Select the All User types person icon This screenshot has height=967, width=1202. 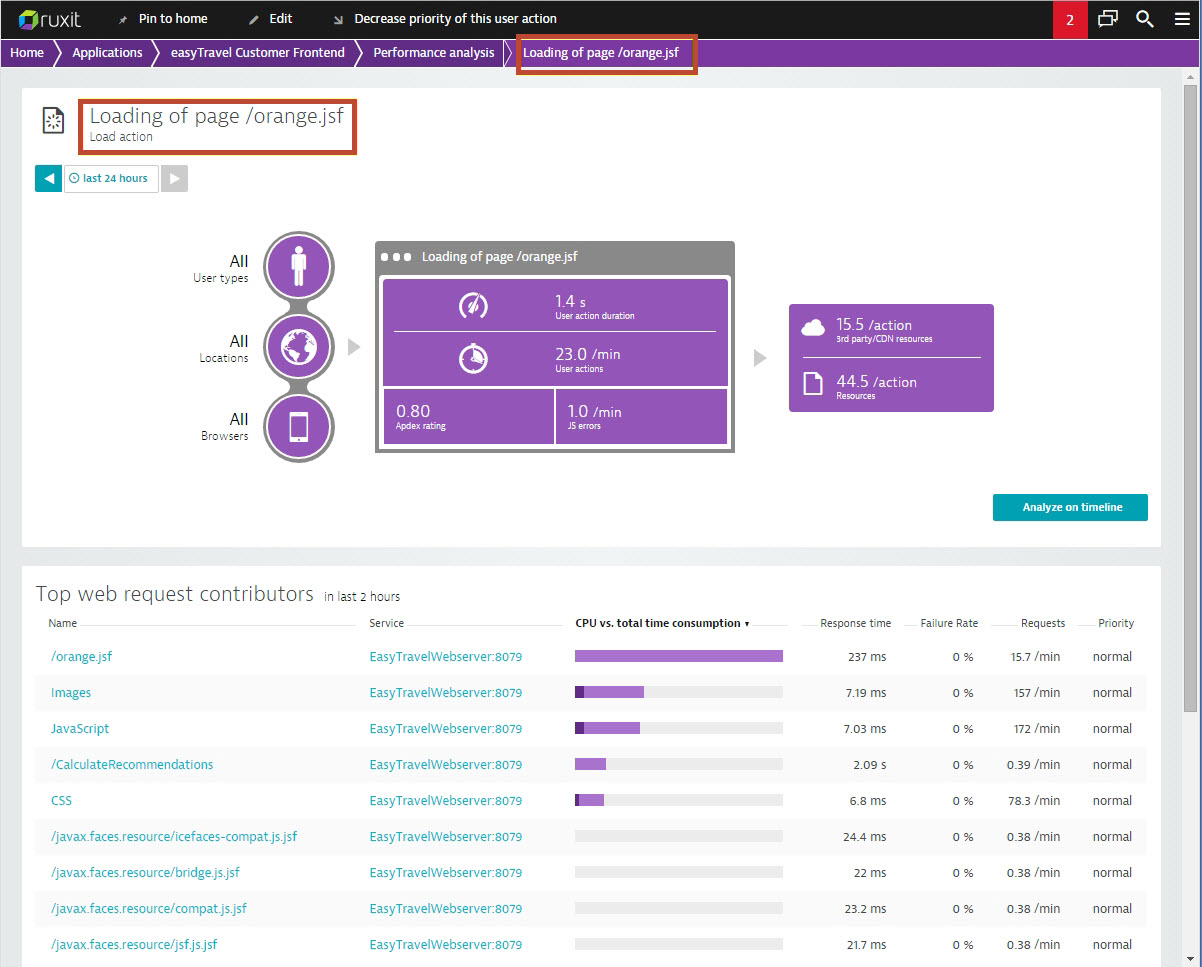pos(299,266)
